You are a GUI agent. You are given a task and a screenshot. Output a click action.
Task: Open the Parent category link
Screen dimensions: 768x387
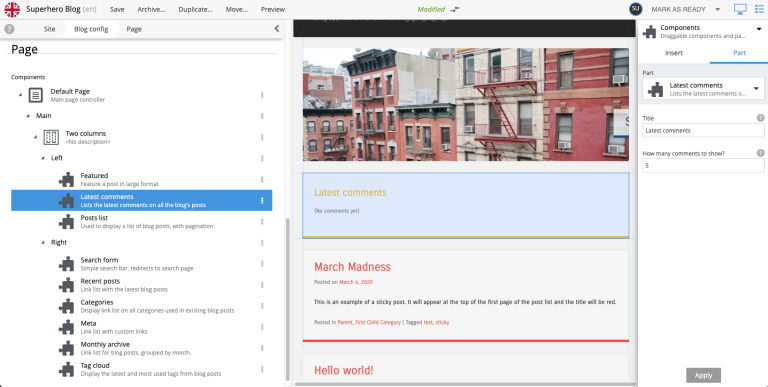point(345,322)
